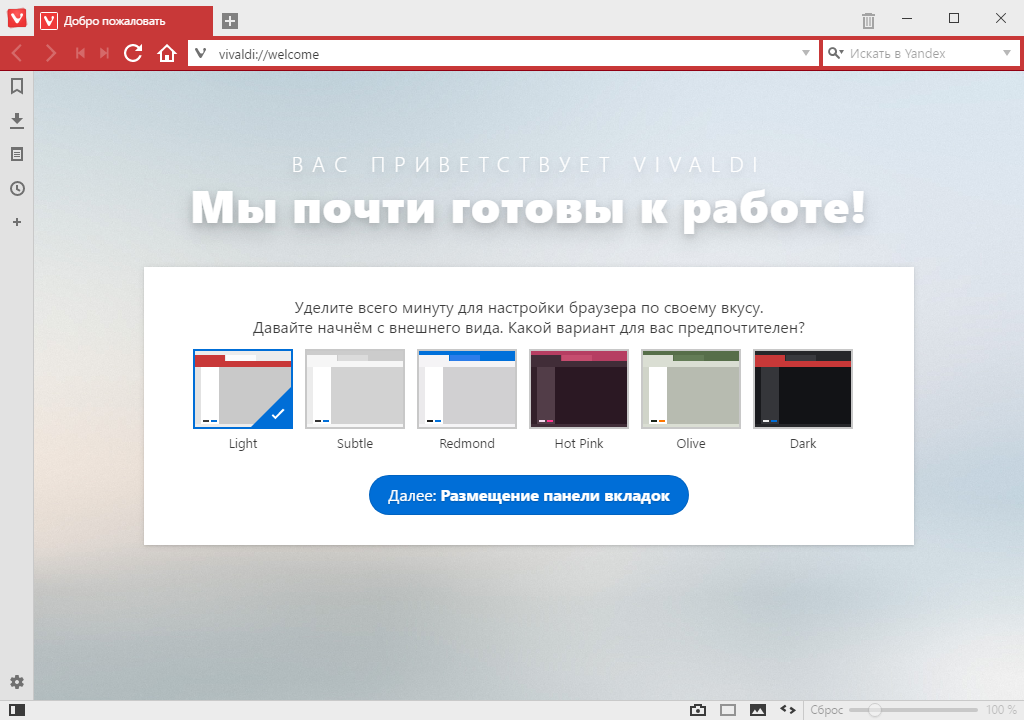Open Vivaldi settings gear icon
The height and width of the screenshot is (720, 1024).
tap(16, 682)
